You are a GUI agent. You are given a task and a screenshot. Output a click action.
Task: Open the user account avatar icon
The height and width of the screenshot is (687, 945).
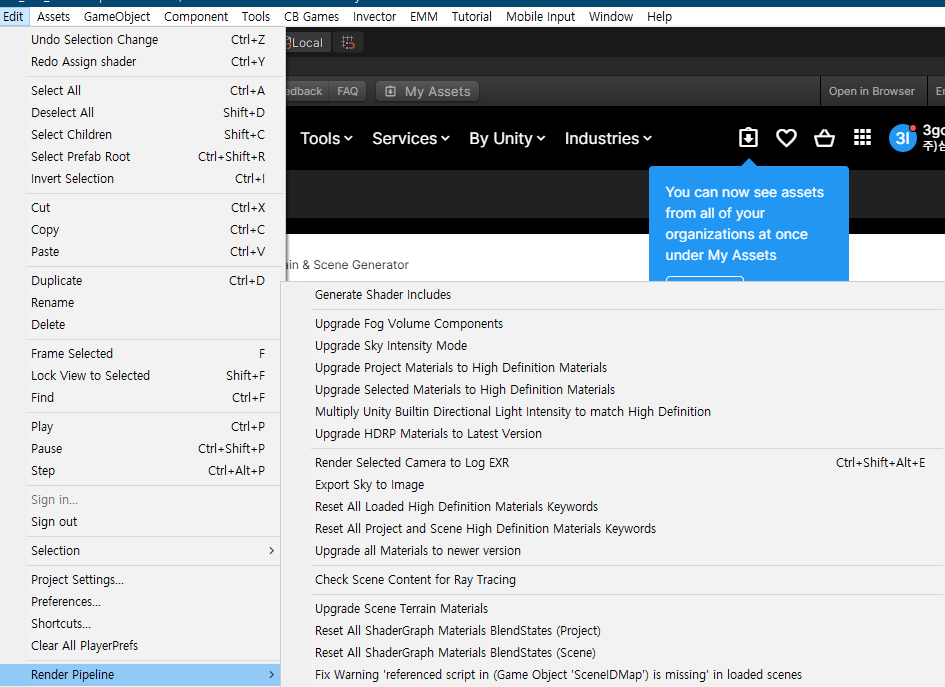pyautogui.click(x=902, y=138)
